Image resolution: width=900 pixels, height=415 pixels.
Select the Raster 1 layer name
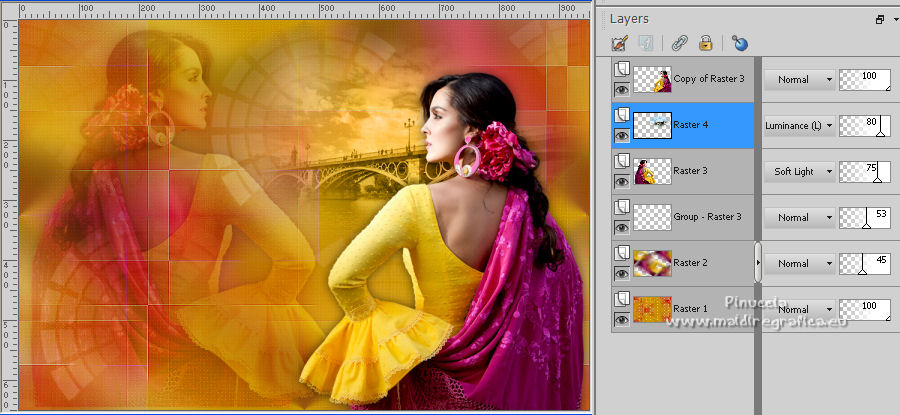690,308
